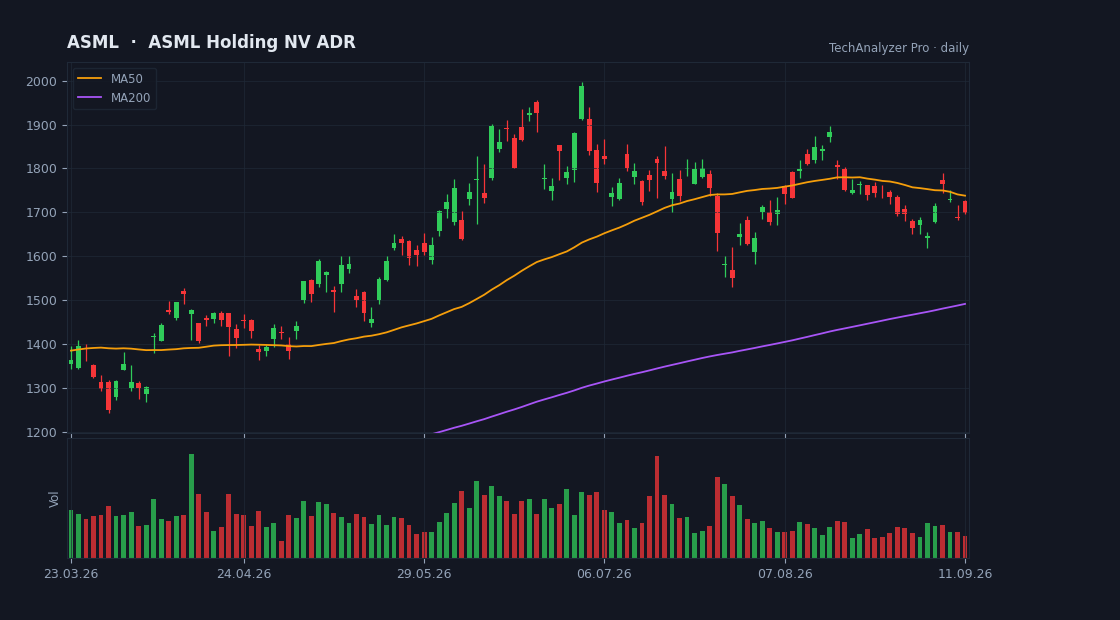
Task: Click the 1500 price axis label
Action: pyautogui.click(x=42, y=301)
